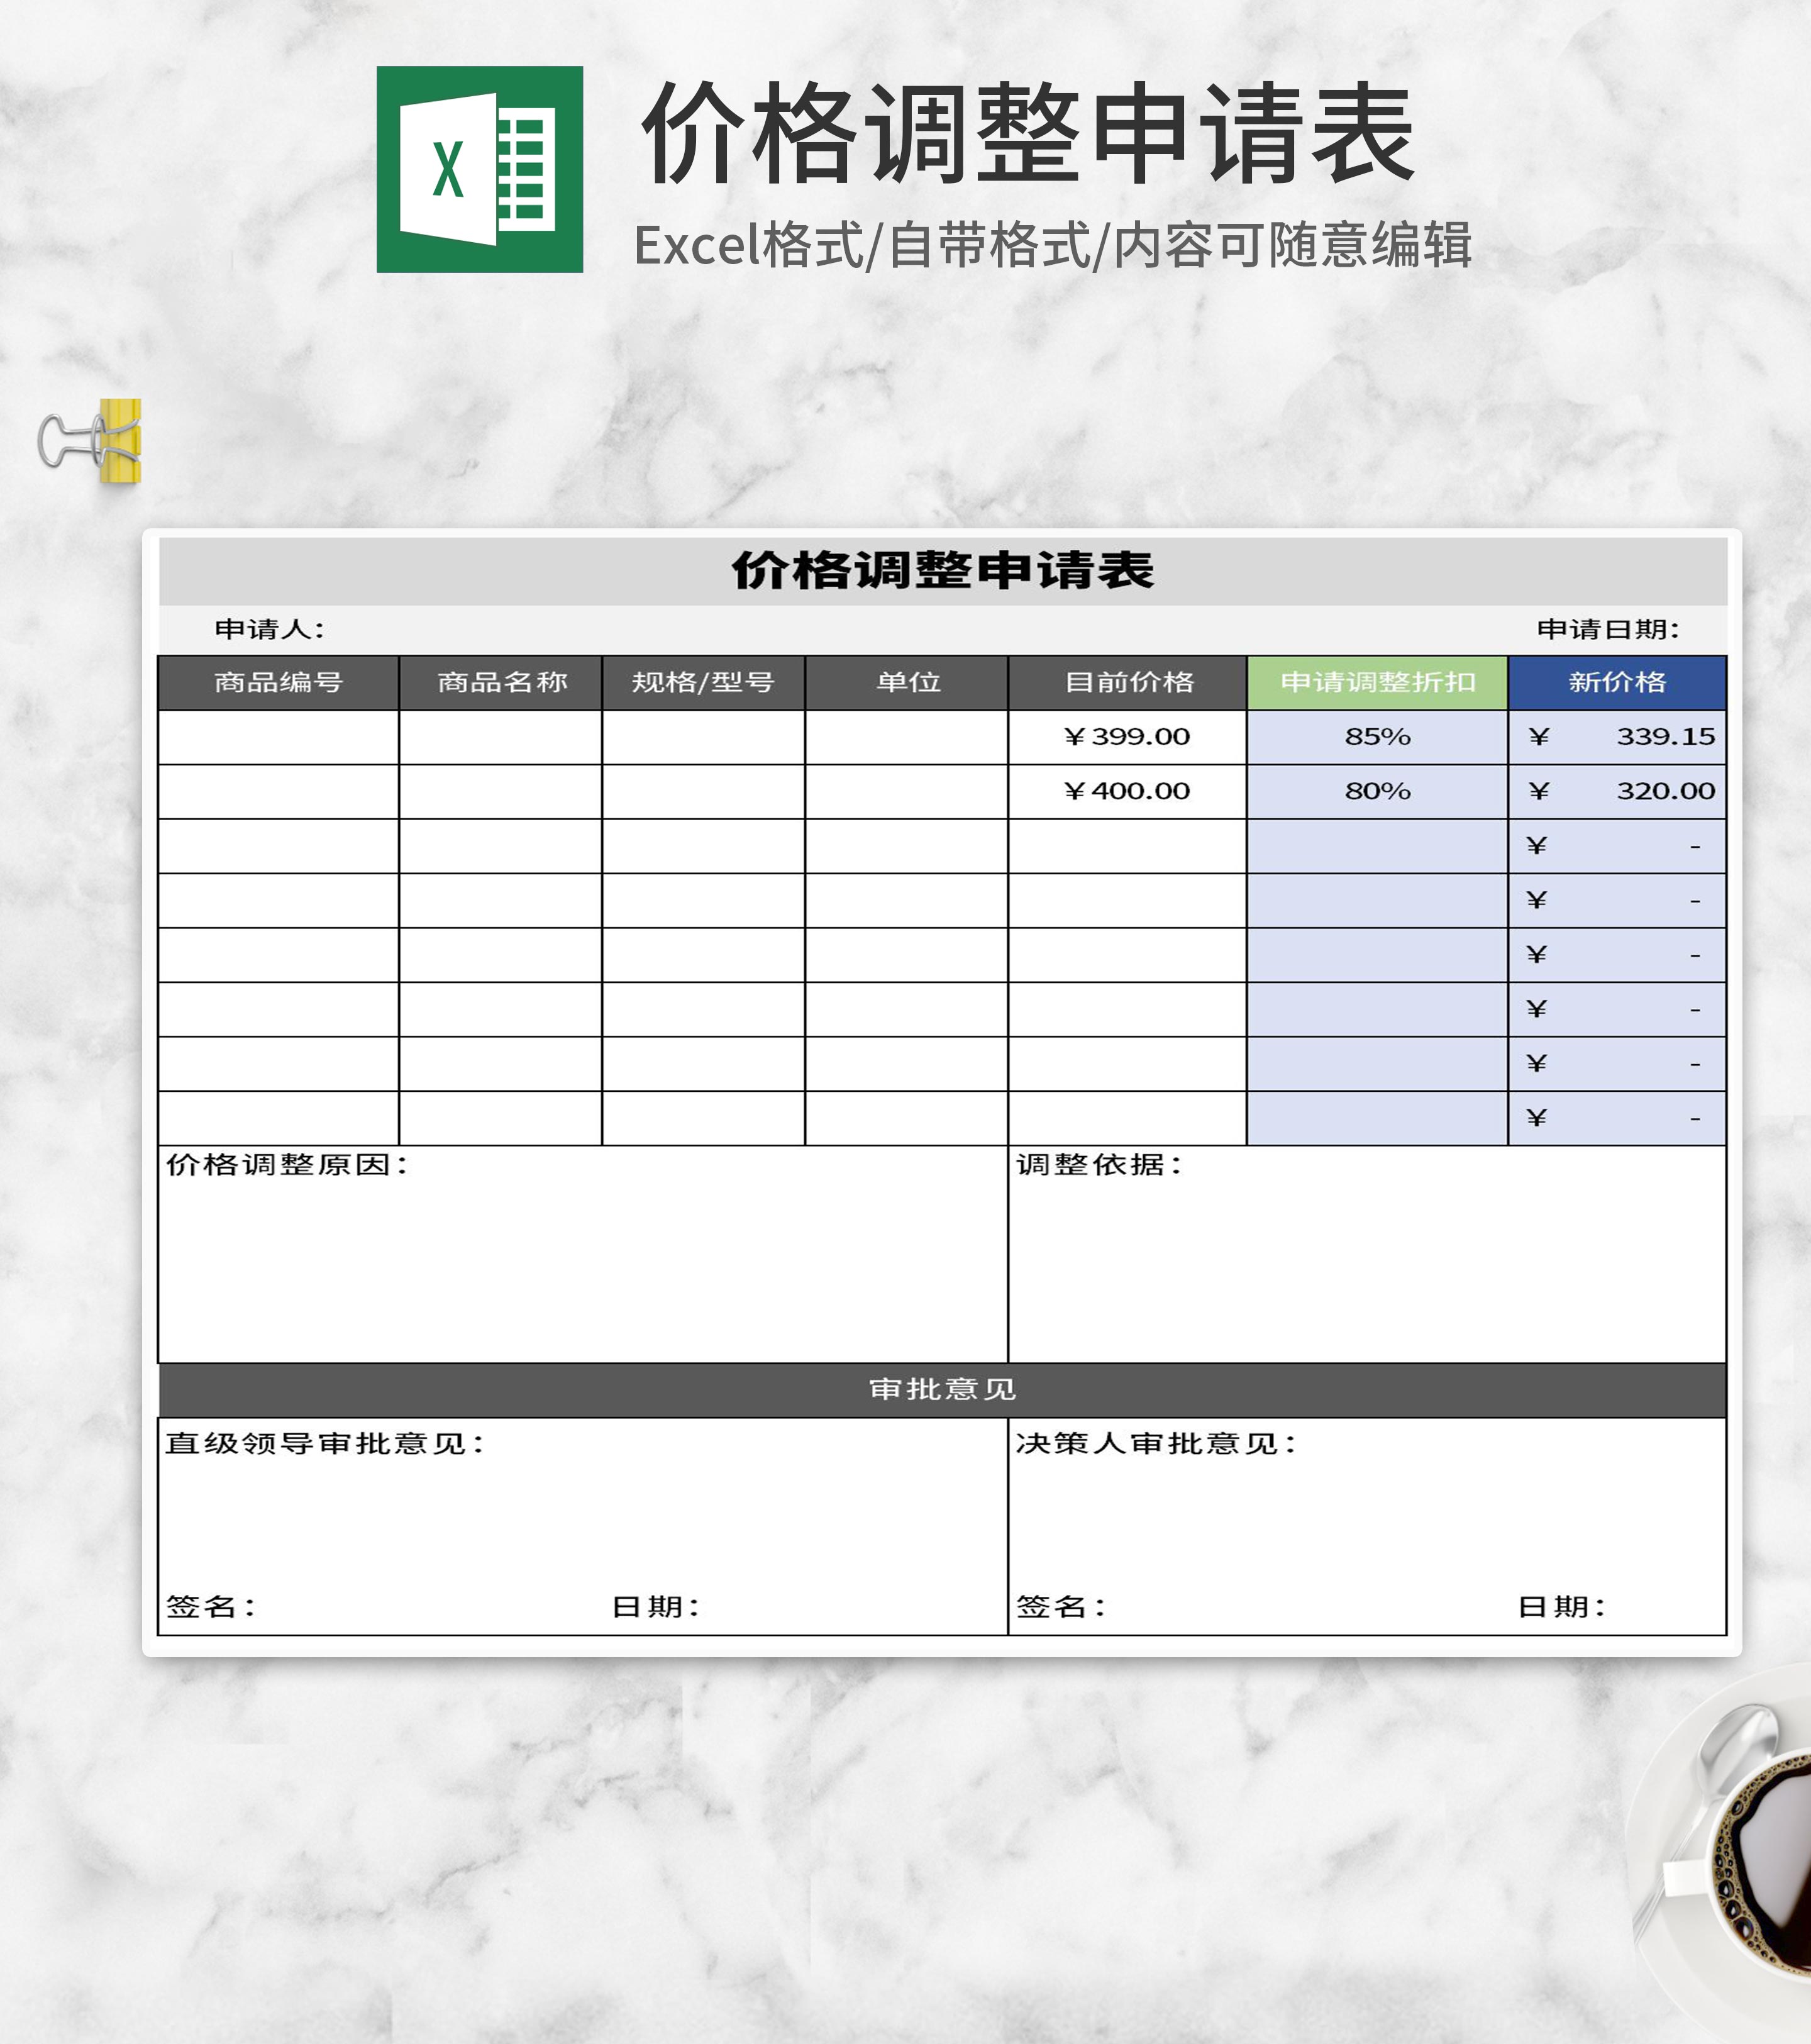Click the 审批意见 section bar
The image size is (1811, 2044).
[x=942, y=1389]
